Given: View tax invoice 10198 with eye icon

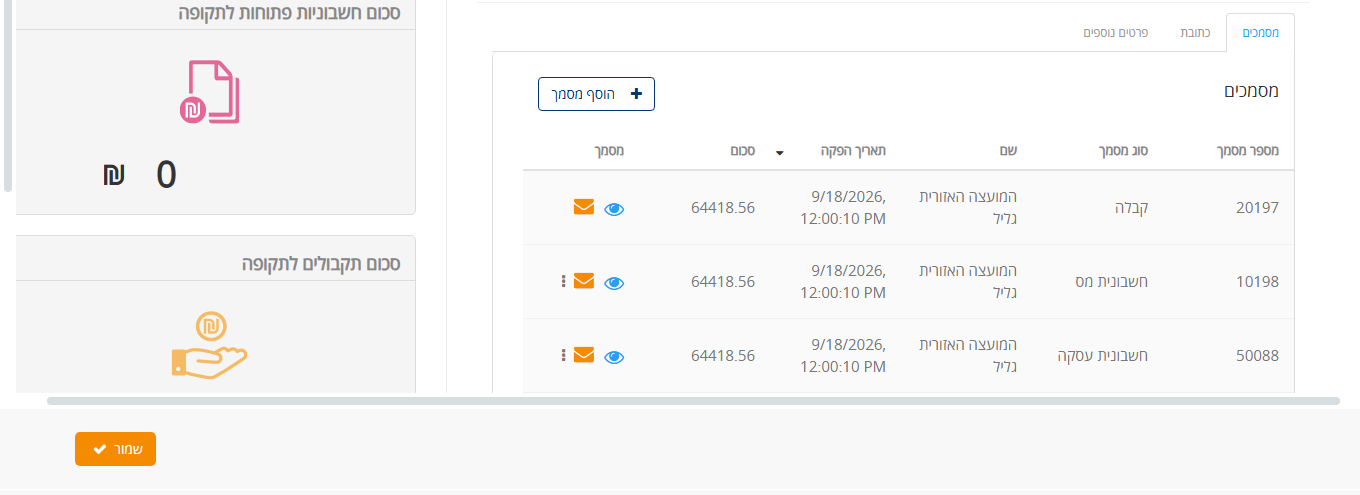Looking at the screenshot, I should click(x=614, y=283).
